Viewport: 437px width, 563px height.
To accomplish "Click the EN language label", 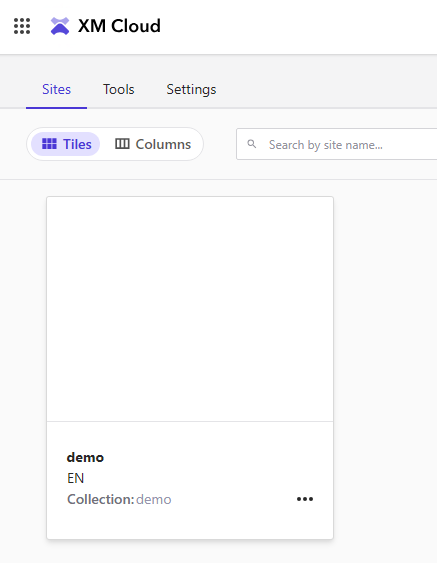I will [75, 478].
